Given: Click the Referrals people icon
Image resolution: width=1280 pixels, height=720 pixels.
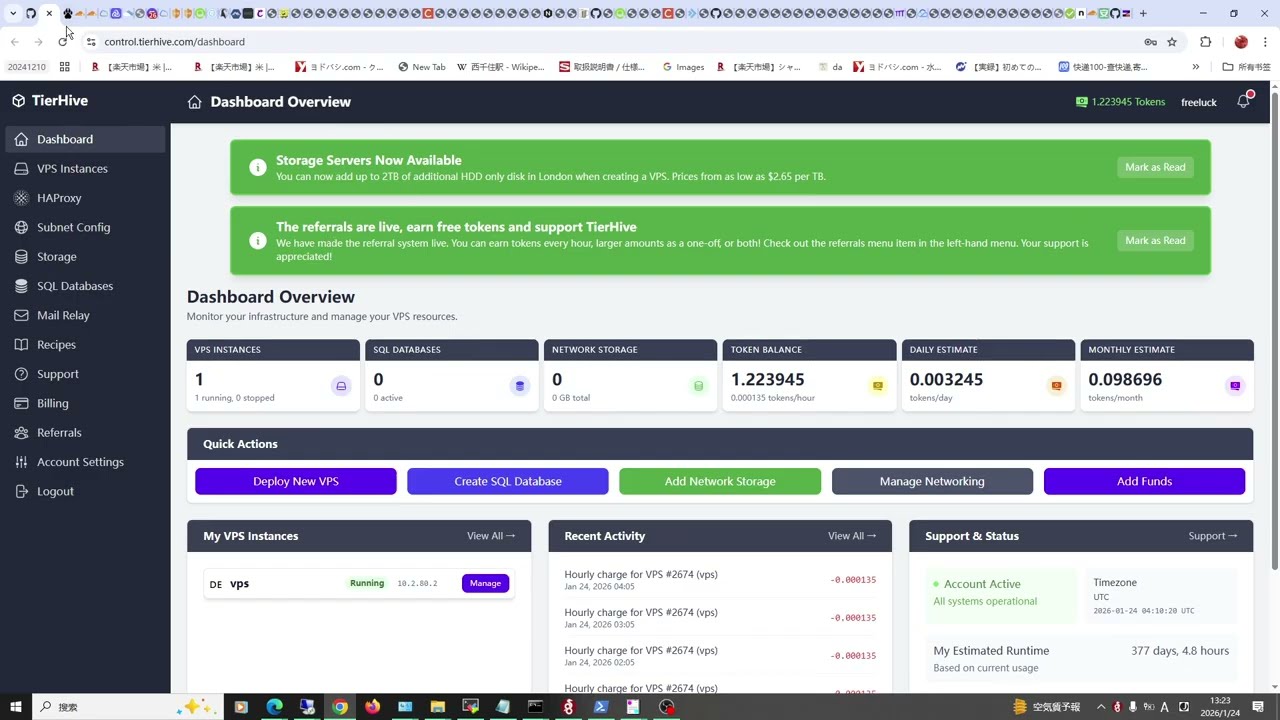Looking at the screenshot, I should click(21, 433).
